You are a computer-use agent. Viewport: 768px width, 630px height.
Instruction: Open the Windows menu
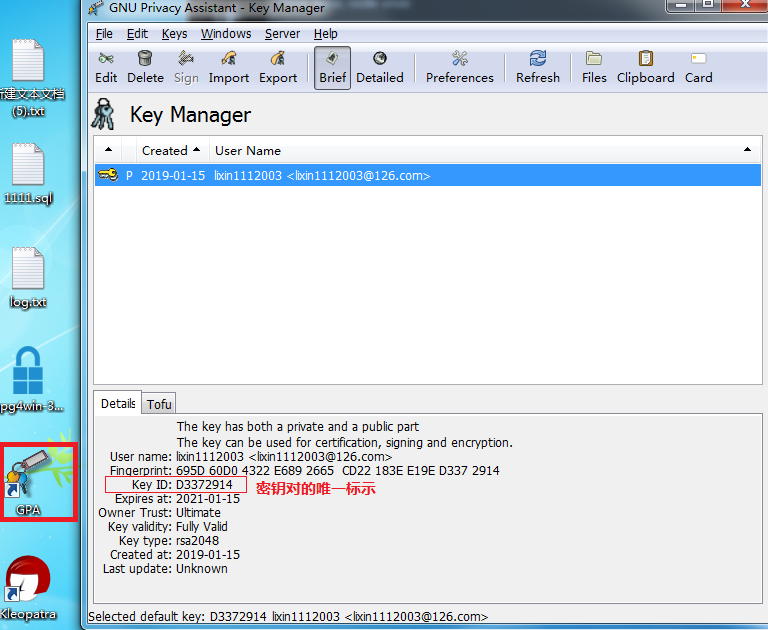coord(226,34)
